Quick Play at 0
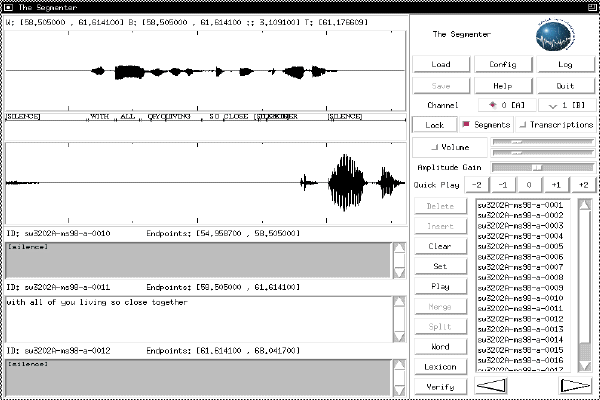 (x=529, y=185)
